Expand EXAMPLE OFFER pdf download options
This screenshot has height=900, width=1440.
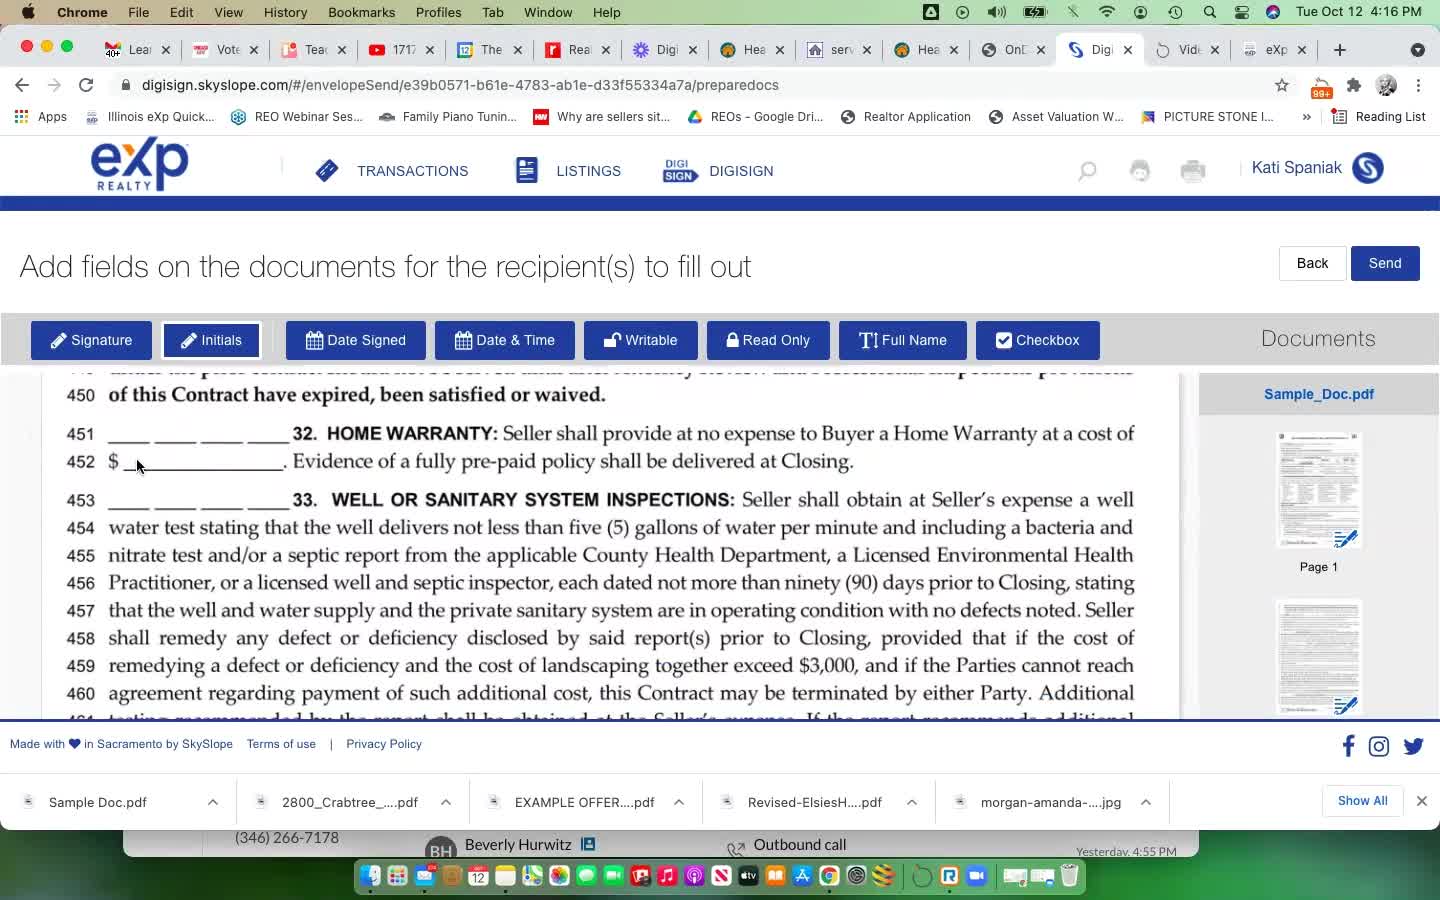pos(679,802)
